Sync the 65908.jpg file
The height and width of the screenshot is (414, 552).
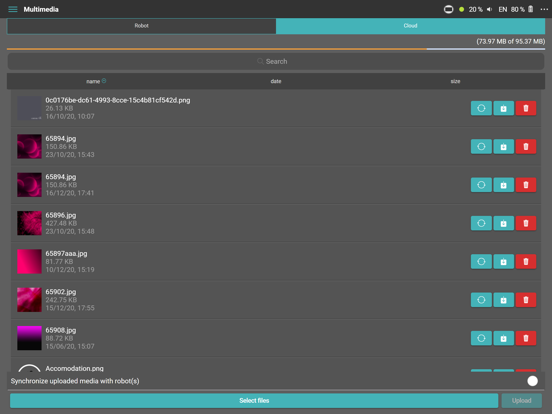[481, 338]
